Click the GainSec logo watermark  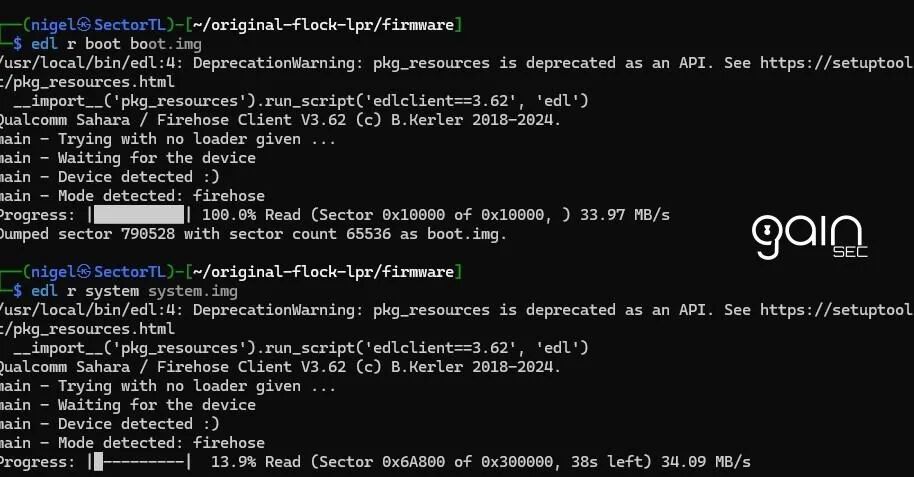[x=809, y=237]
